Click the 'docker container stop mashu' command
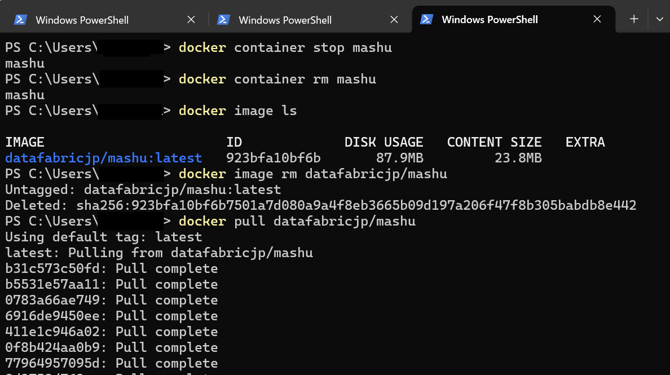Image resolution: width=670 pixels, height=375 pixels. pos(285,47)
